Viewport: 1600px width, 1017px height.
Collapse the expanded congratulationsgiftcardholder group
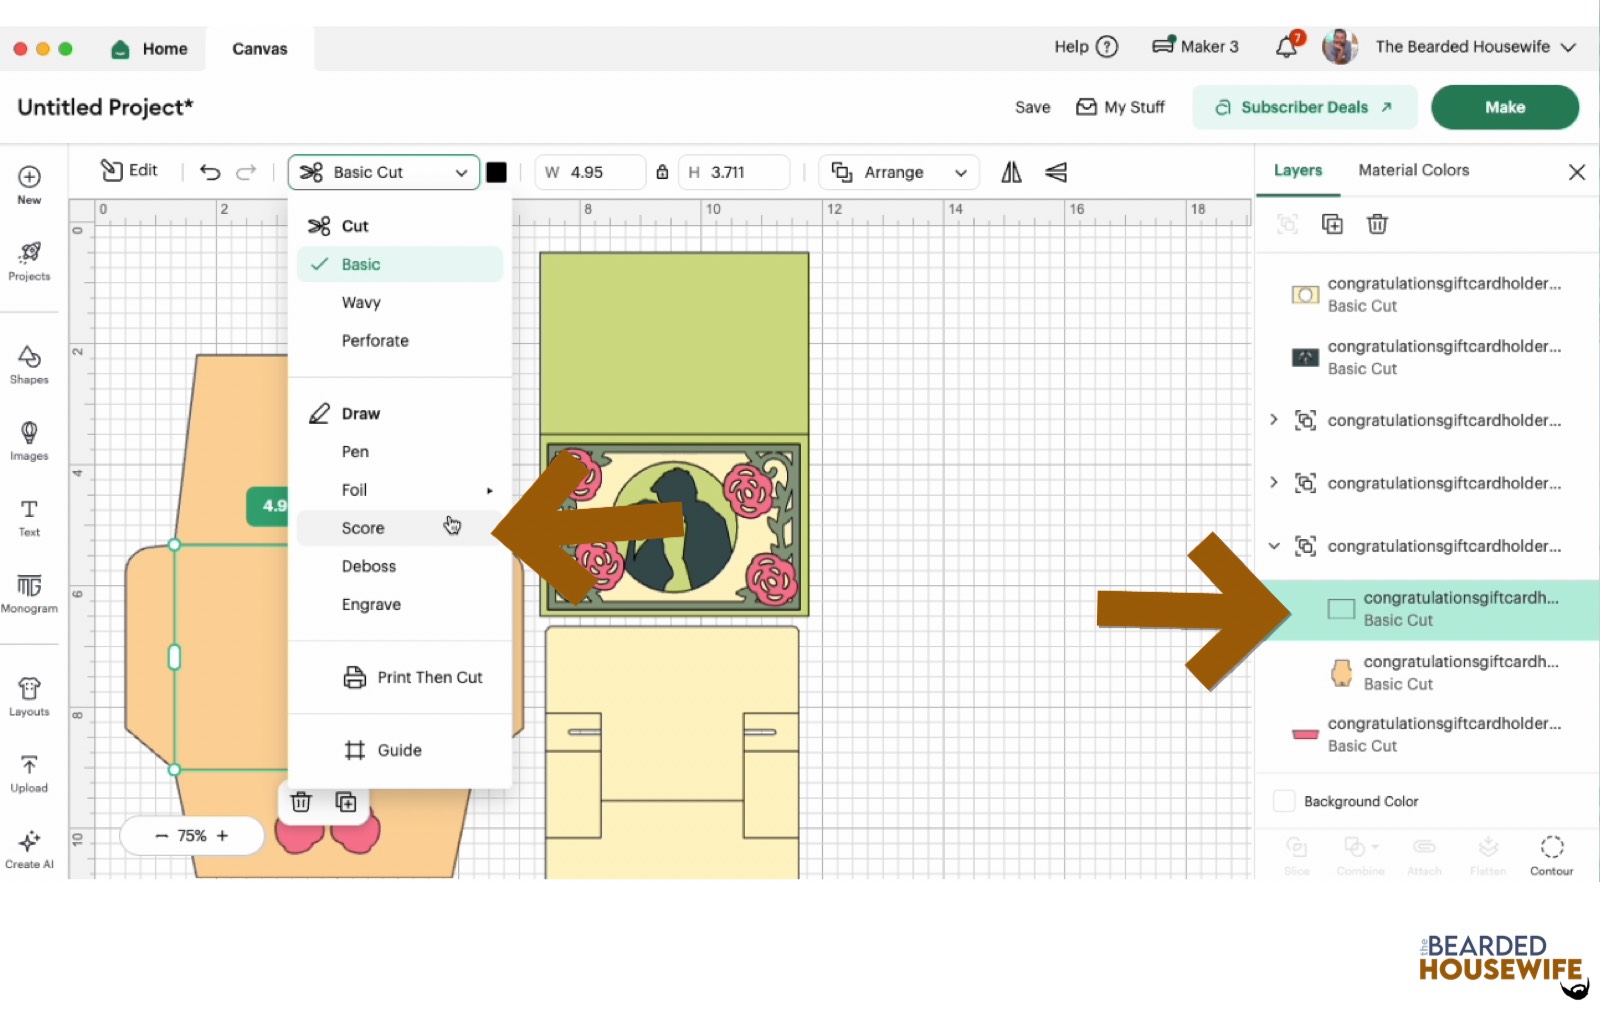[x=1274, y=546]
